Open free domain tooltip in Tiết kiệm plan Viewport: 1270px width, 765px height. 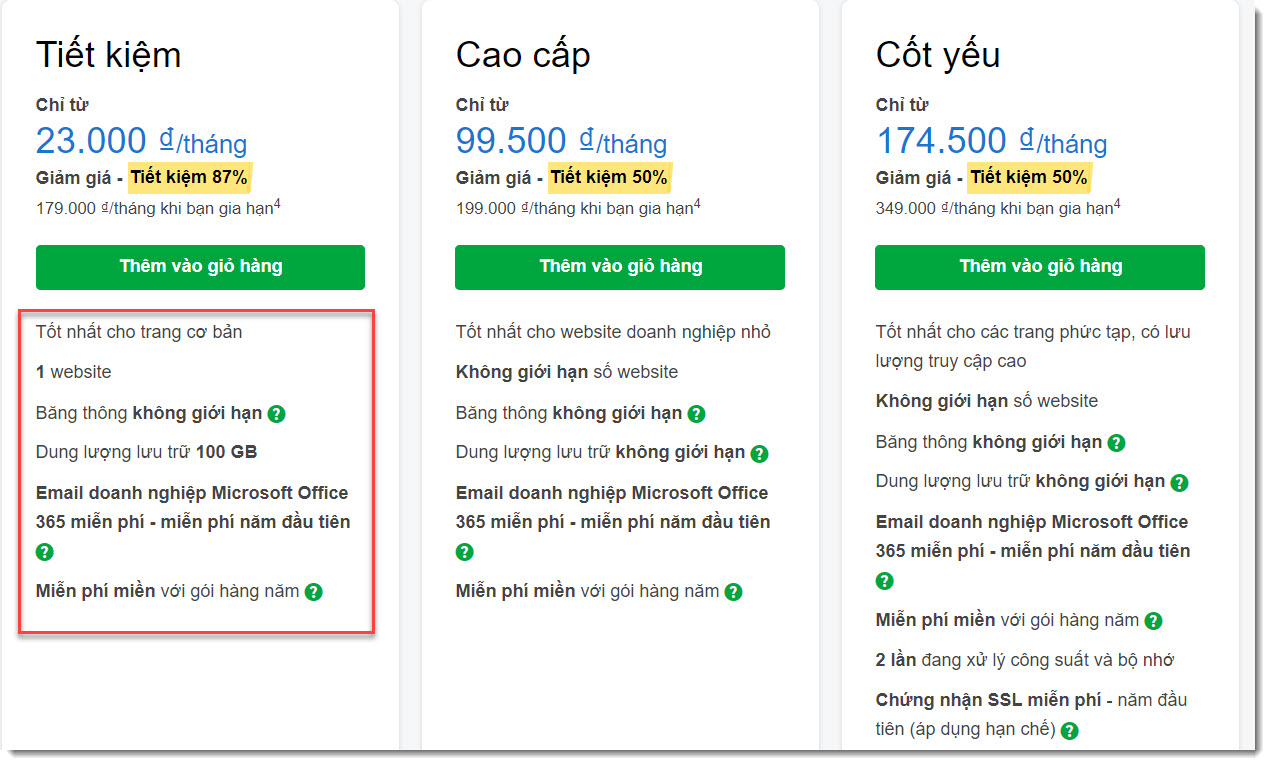point(314,591)
